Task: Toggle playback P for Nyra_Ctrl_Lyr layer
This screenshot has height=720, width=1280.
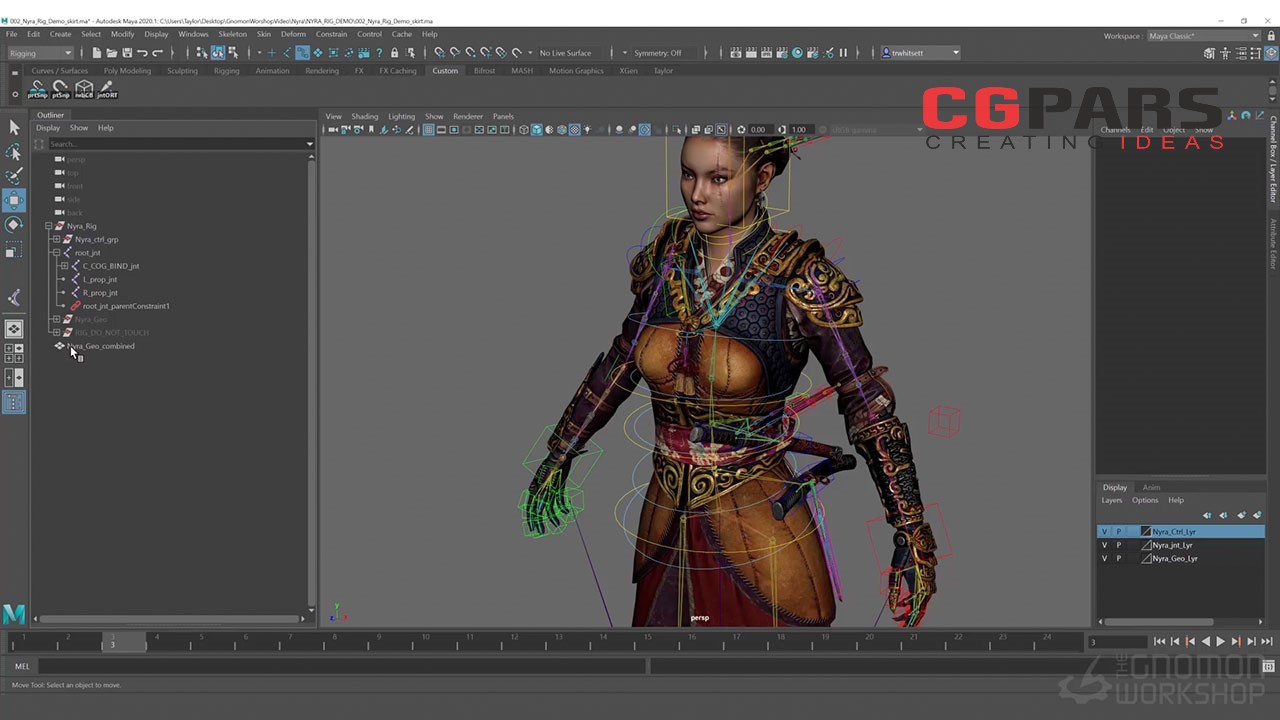Action: point(1119,532)
